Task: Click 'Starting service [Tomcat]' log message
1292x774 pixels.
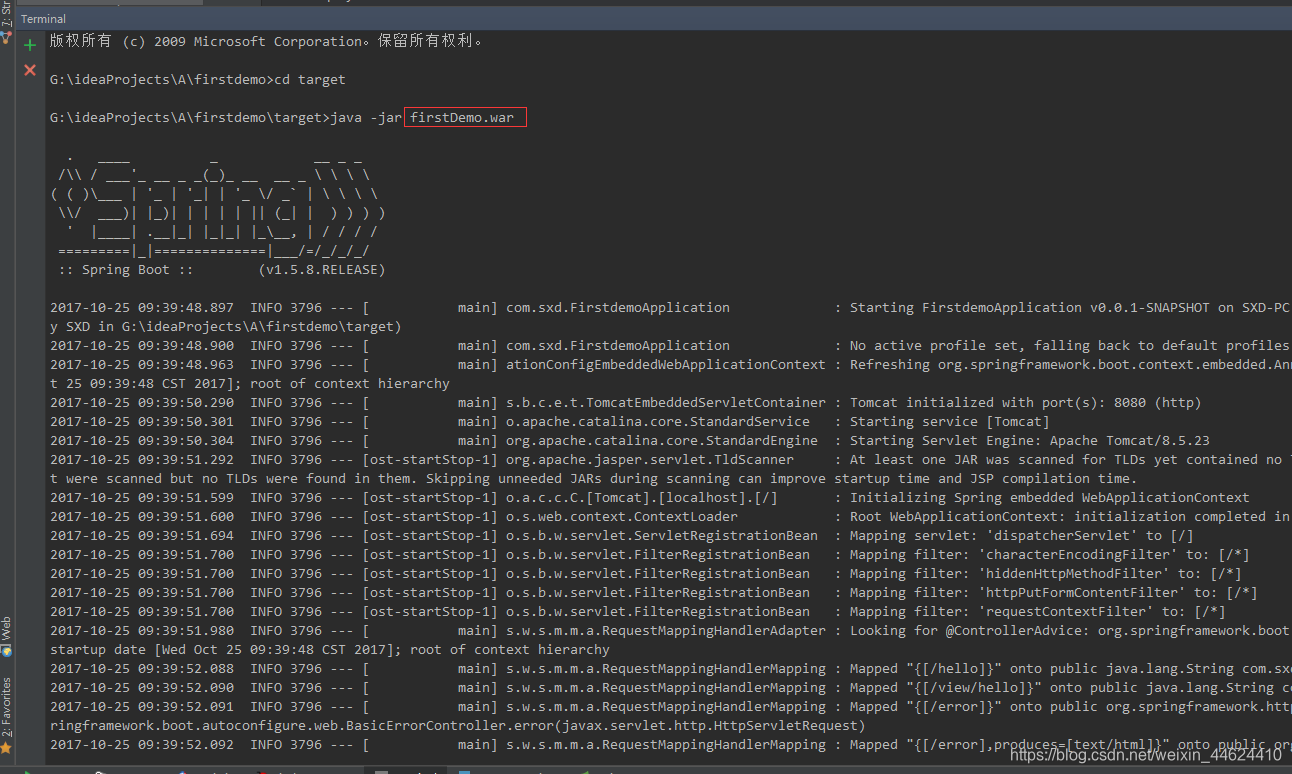Action: (x=950, y=422)
